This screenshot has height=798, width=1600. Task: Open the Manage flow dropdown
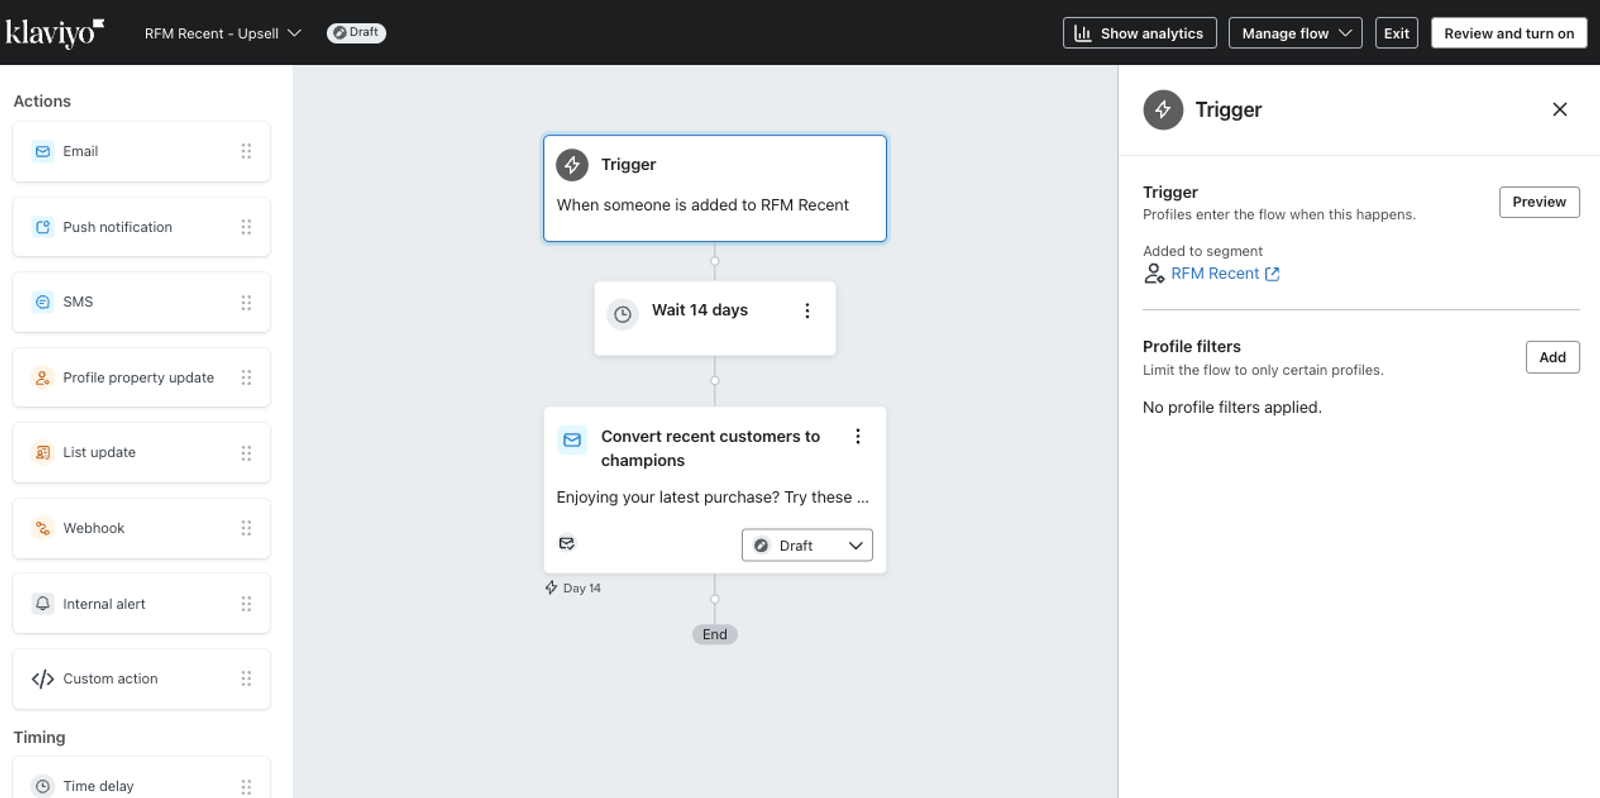[x=1295, y=33]
